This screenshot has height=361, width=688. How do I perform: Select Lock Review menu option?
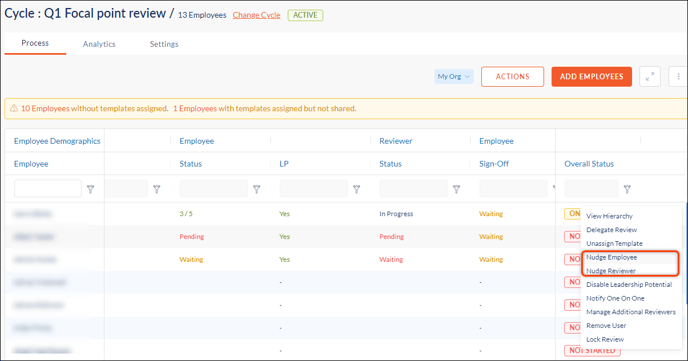[605, 339]
